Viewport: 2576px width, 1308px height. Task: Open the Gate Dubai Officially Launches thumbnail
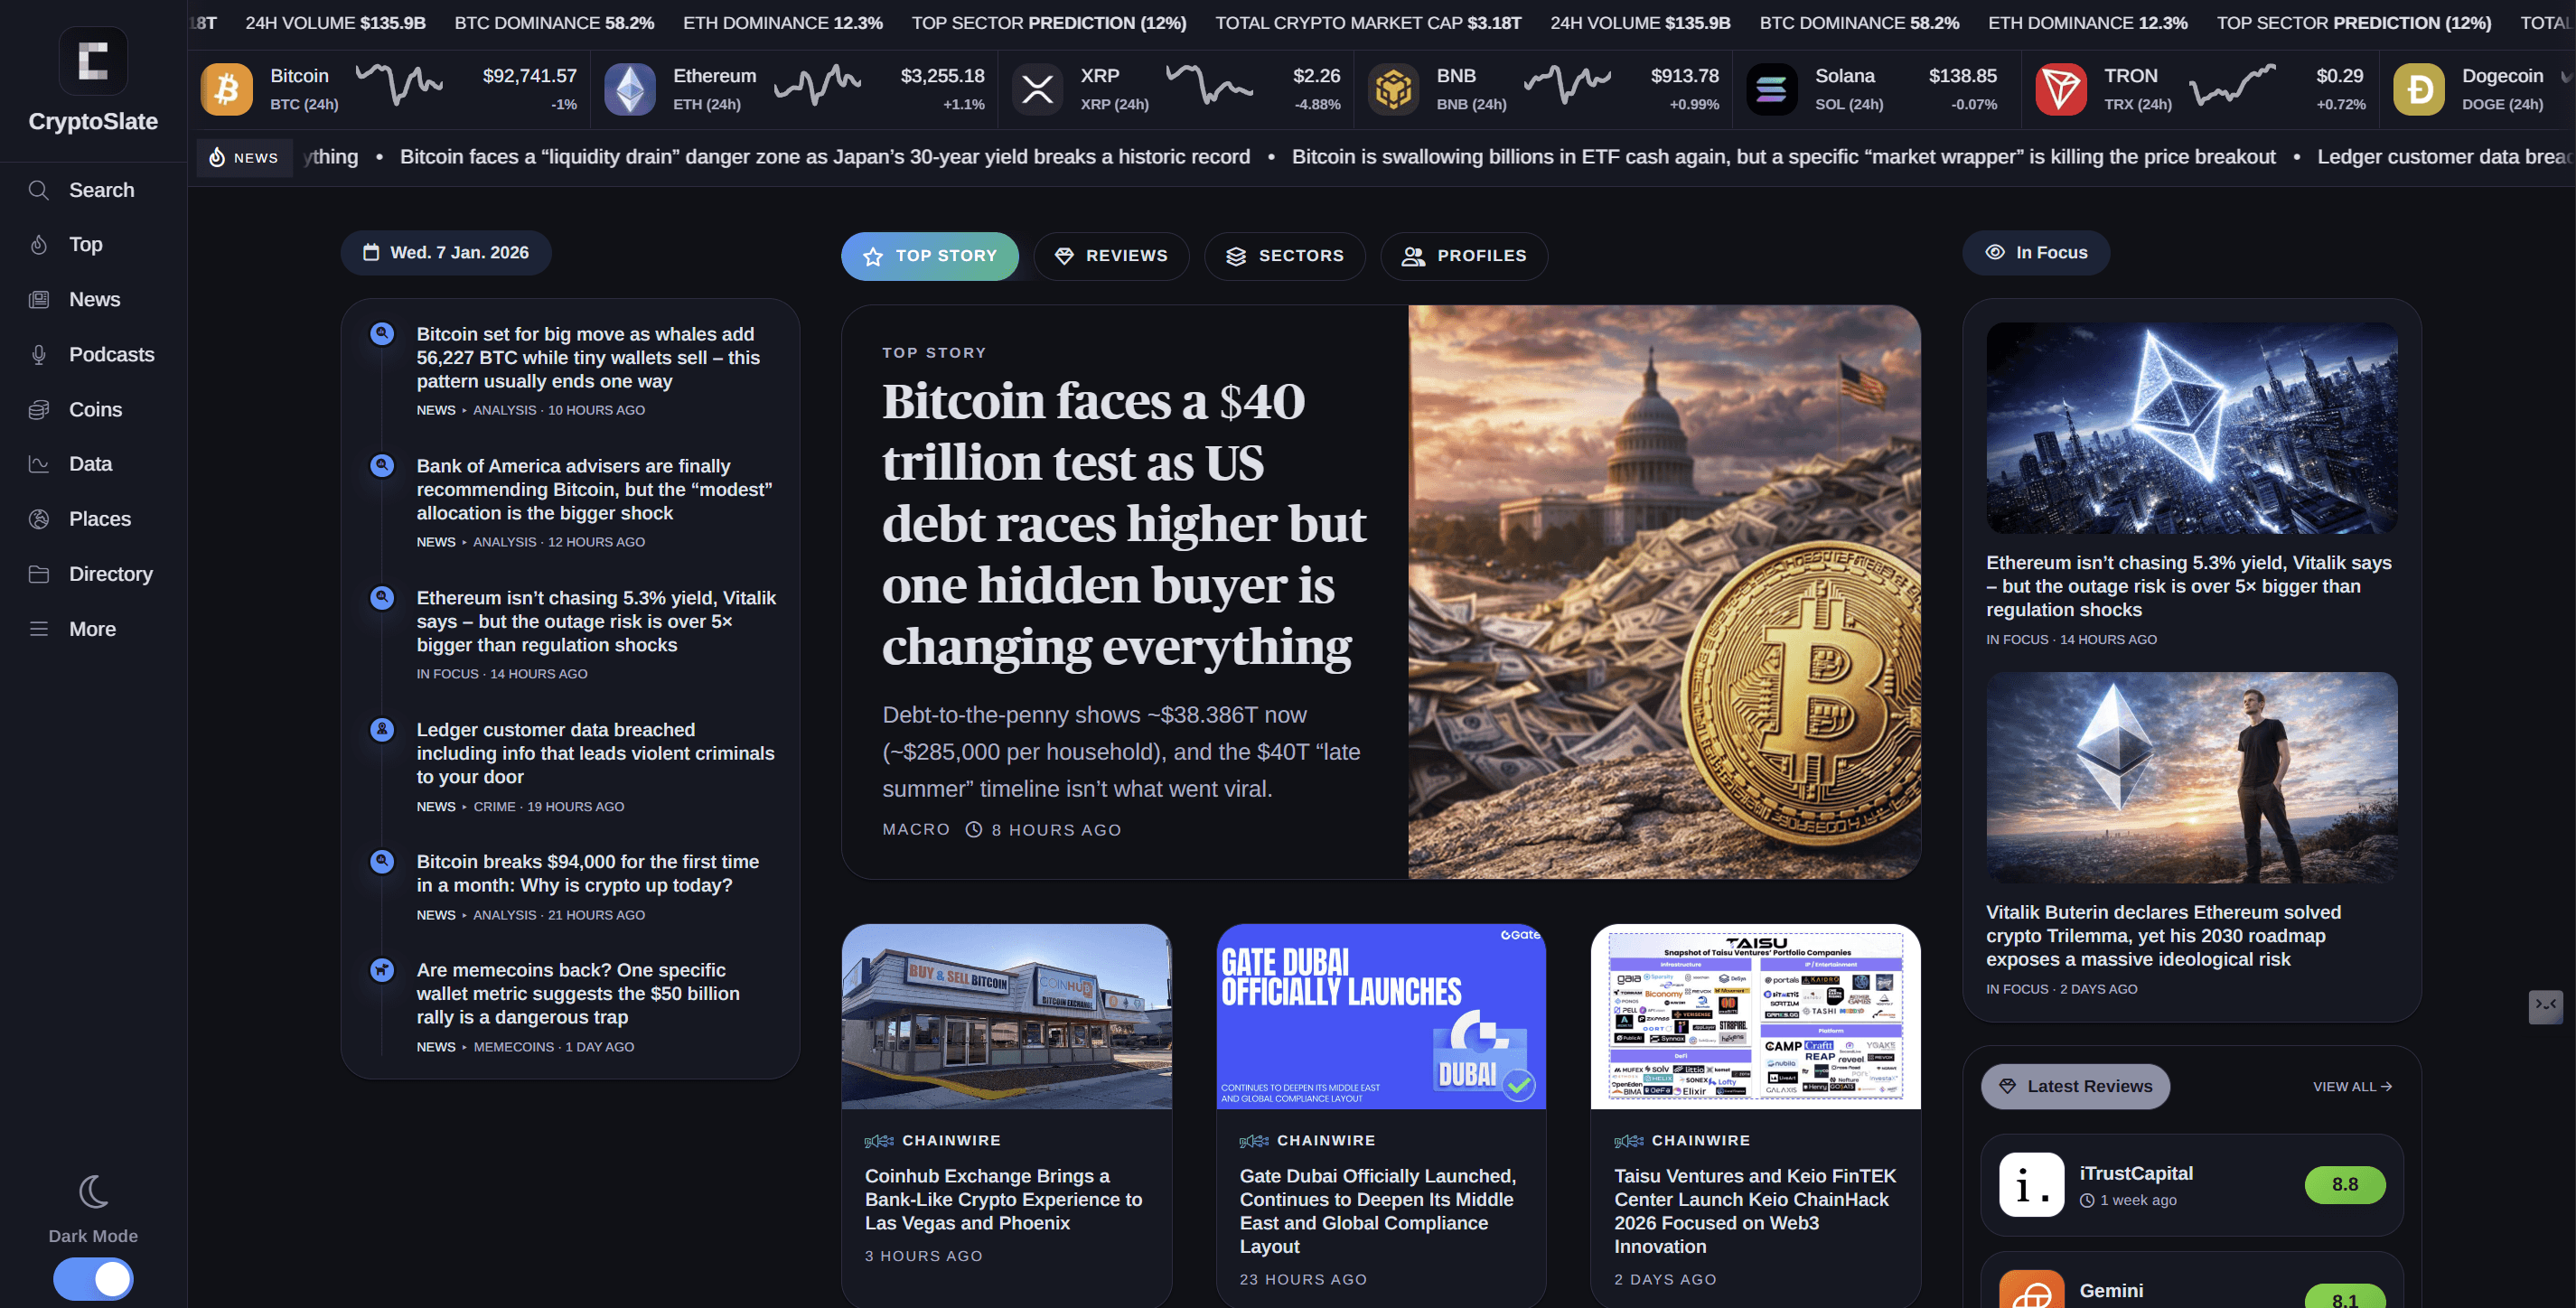coord(1380,1016)
